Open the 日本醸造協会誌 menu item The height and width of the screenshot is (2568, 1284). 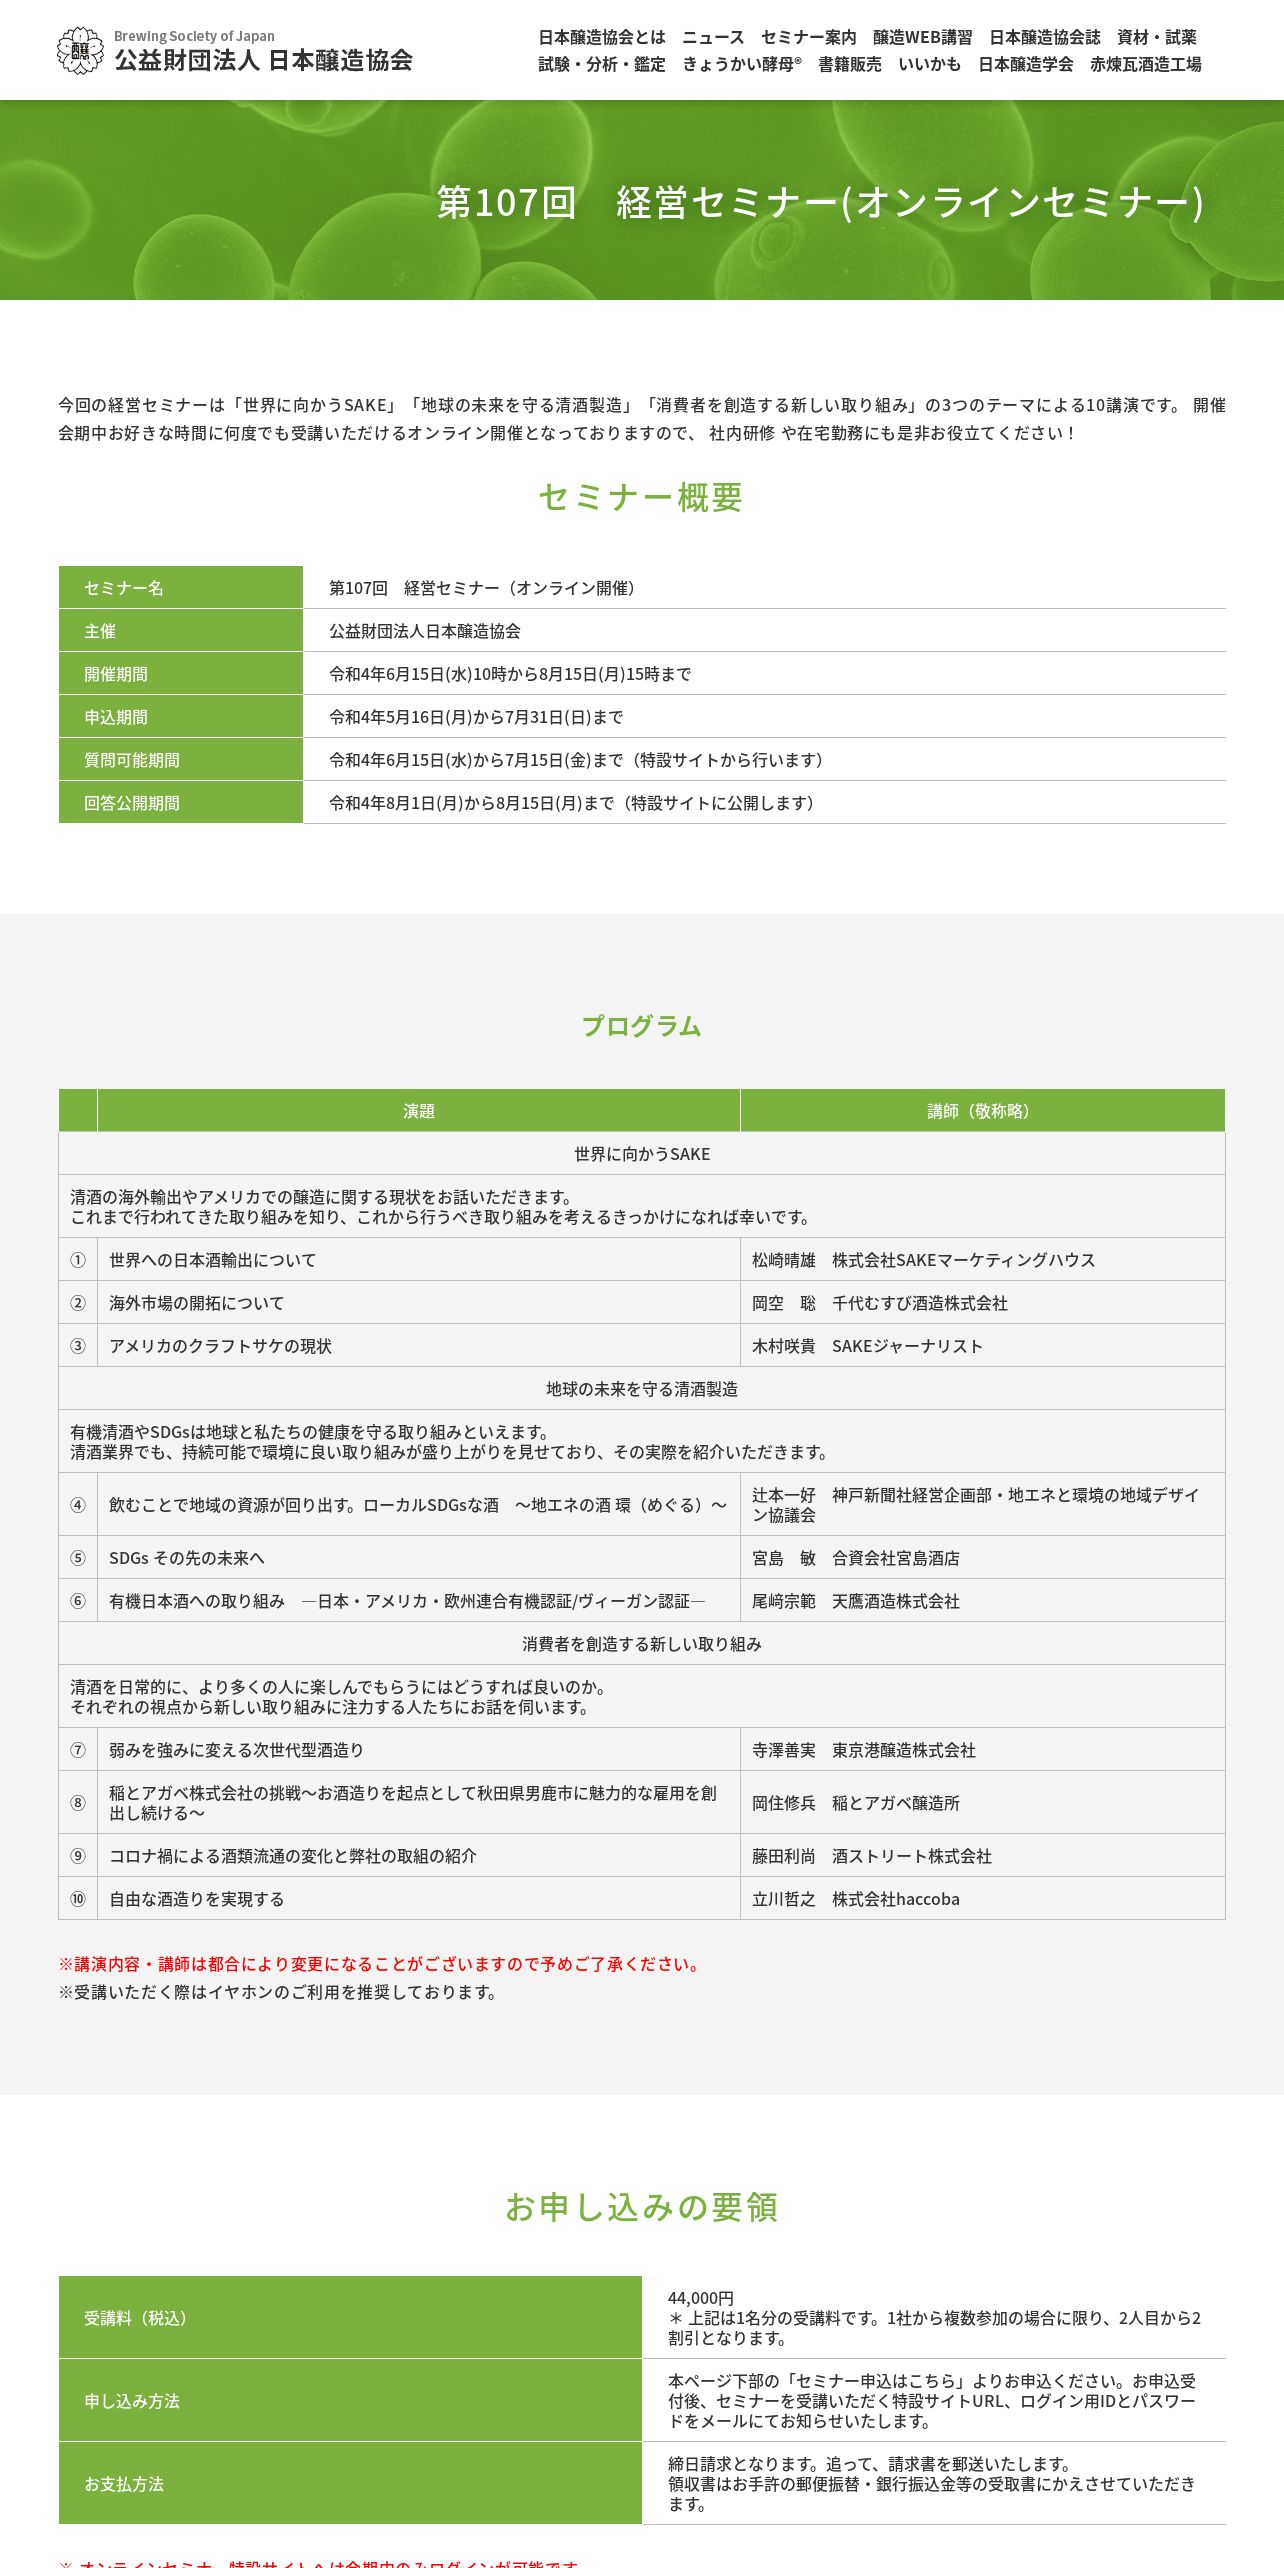[x=1045, y=37]
